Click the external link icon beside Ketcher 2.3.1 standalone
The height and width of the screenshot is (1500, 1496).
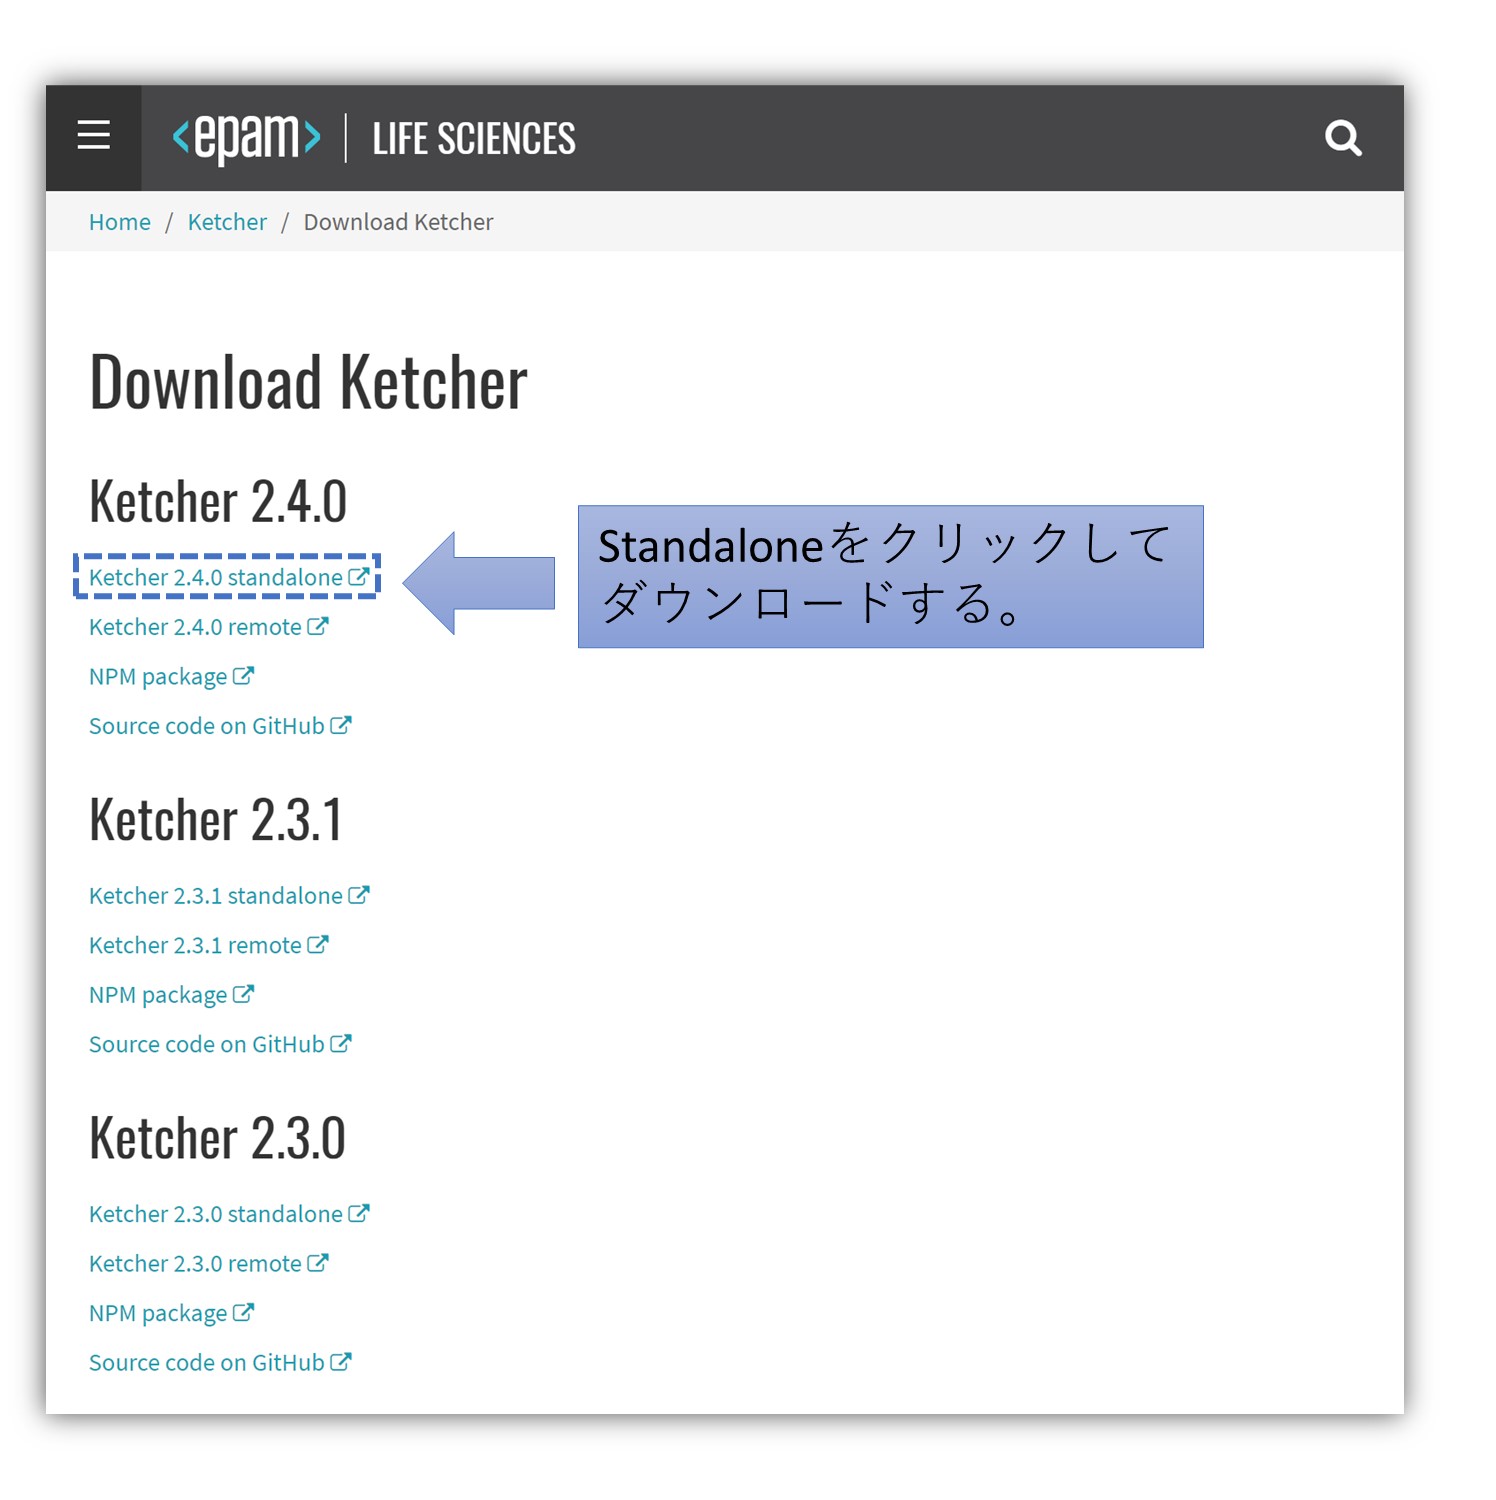358,894
